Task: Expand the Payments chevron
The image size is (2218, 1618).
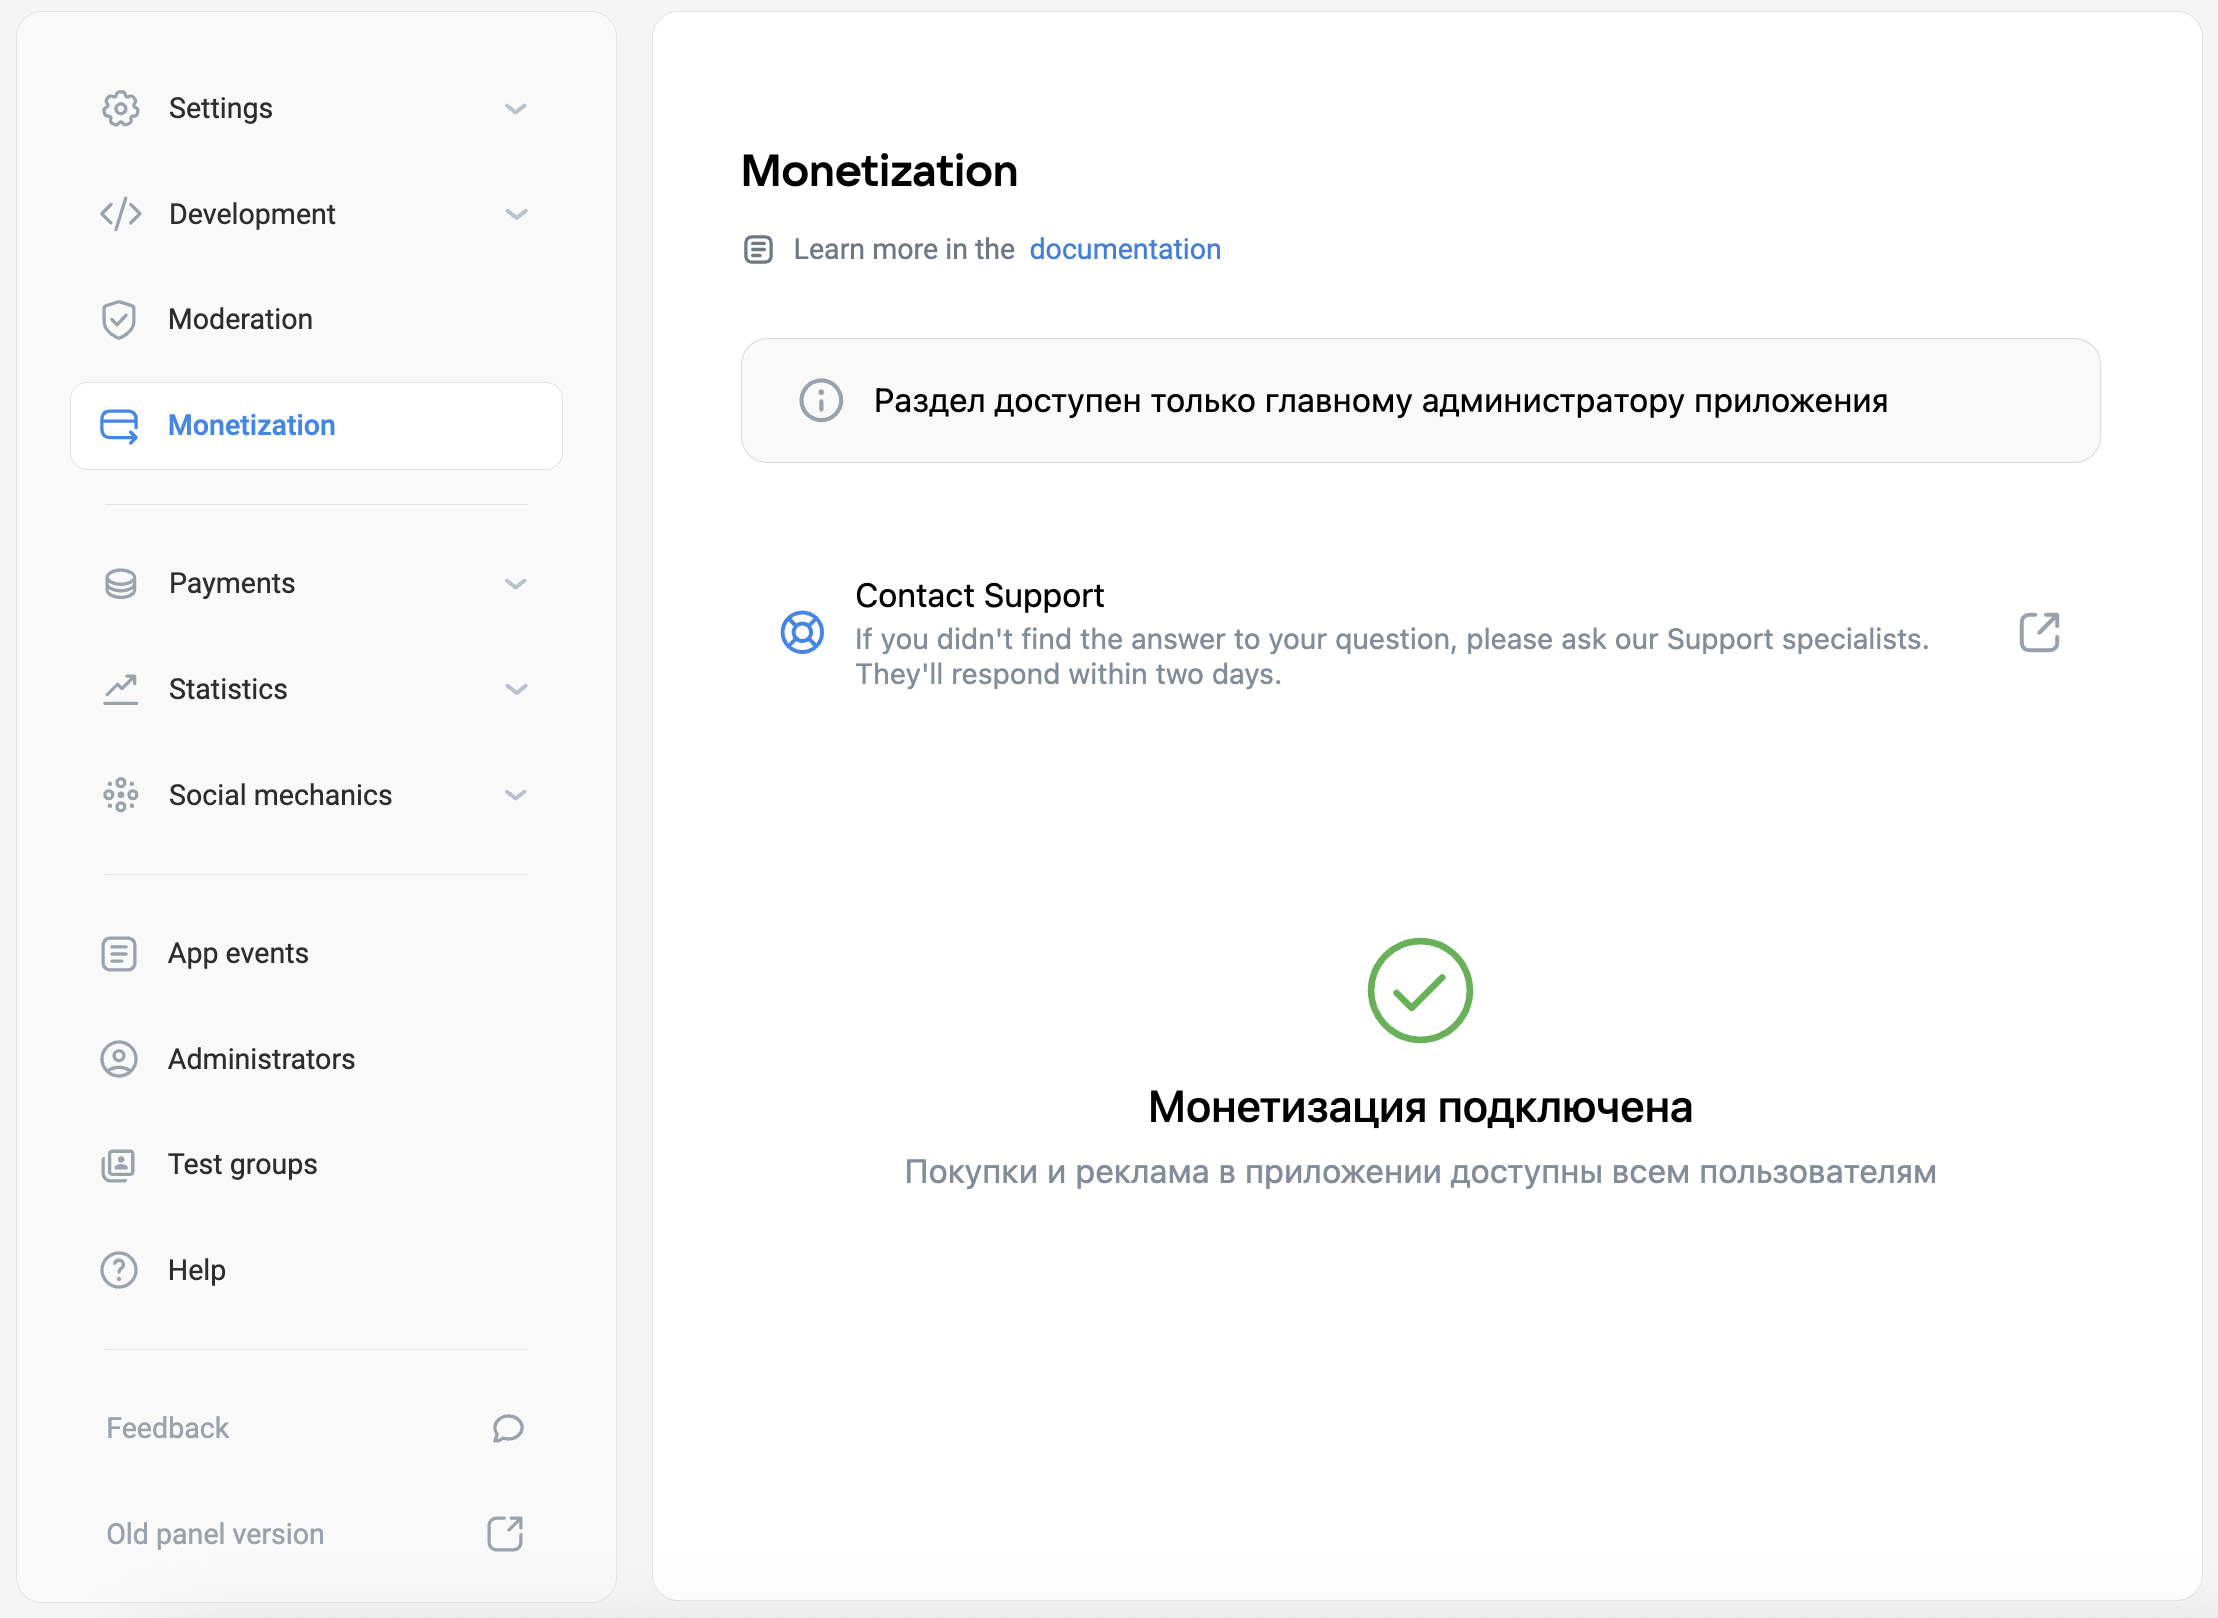Action: point(516,584)
